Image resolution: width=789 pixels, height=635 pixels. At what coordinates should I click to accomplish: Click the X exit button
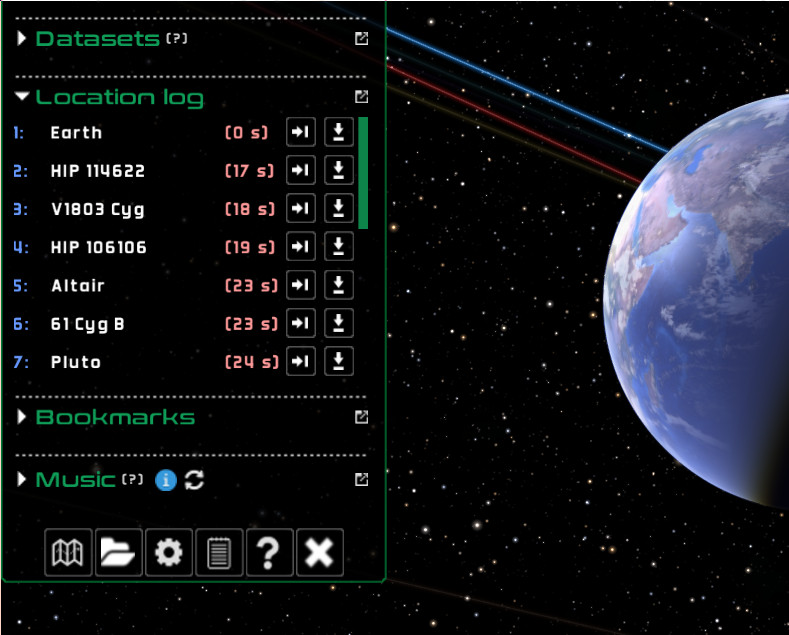(320, 552)
